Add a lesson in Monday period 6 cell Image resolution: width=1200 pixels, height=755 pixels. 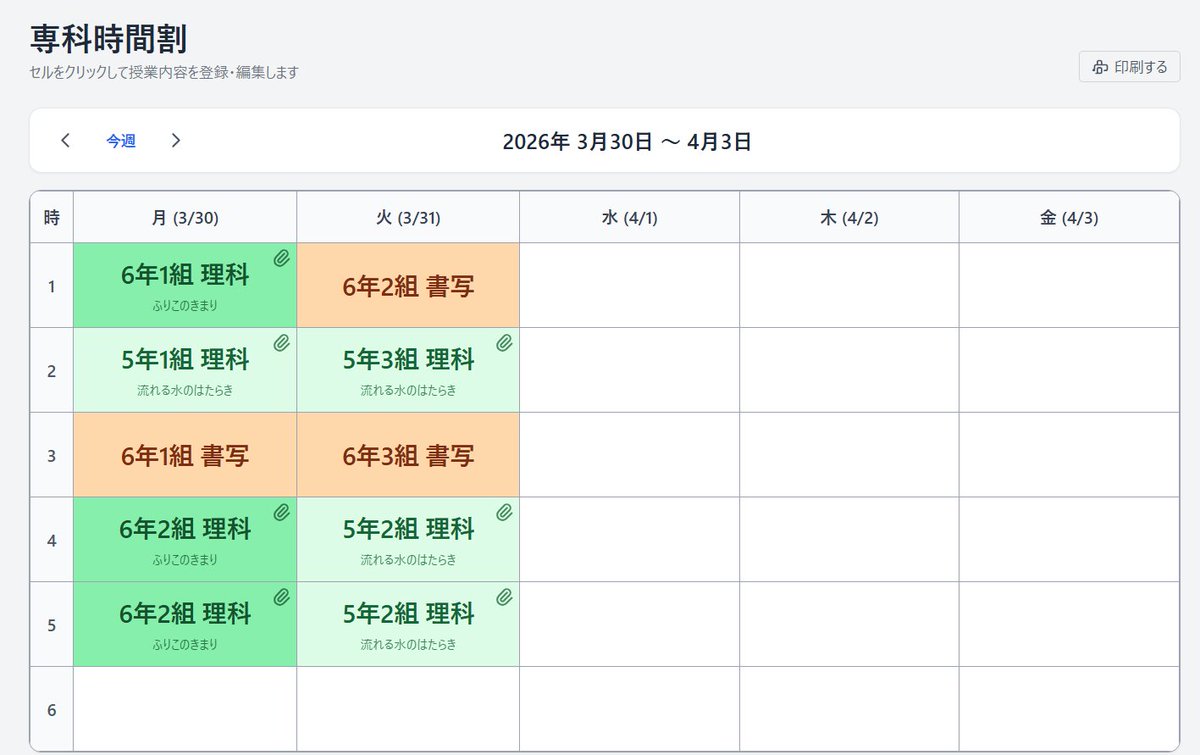pyautogui.click(x=185, y=709)
